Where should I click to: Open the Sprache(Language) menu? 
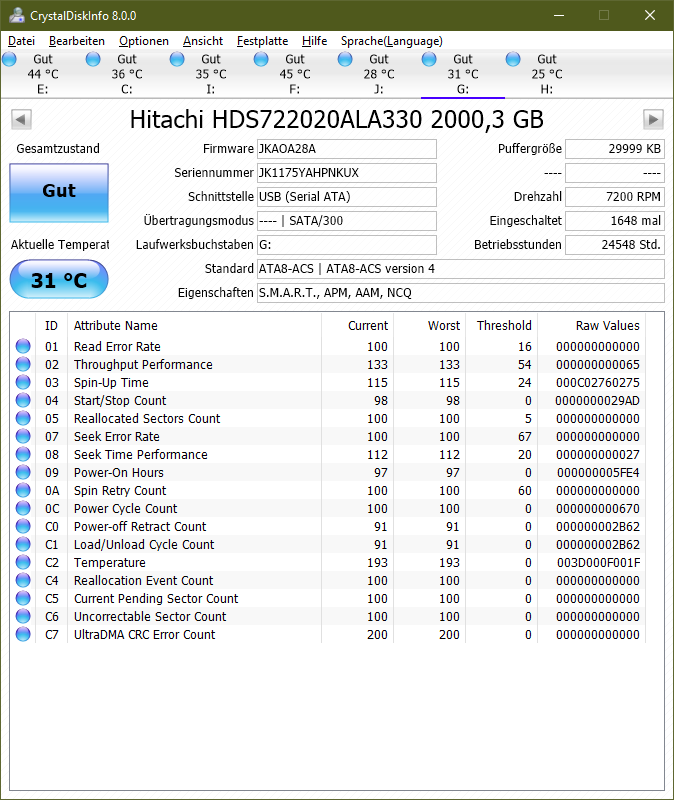(x=391, y=41)
